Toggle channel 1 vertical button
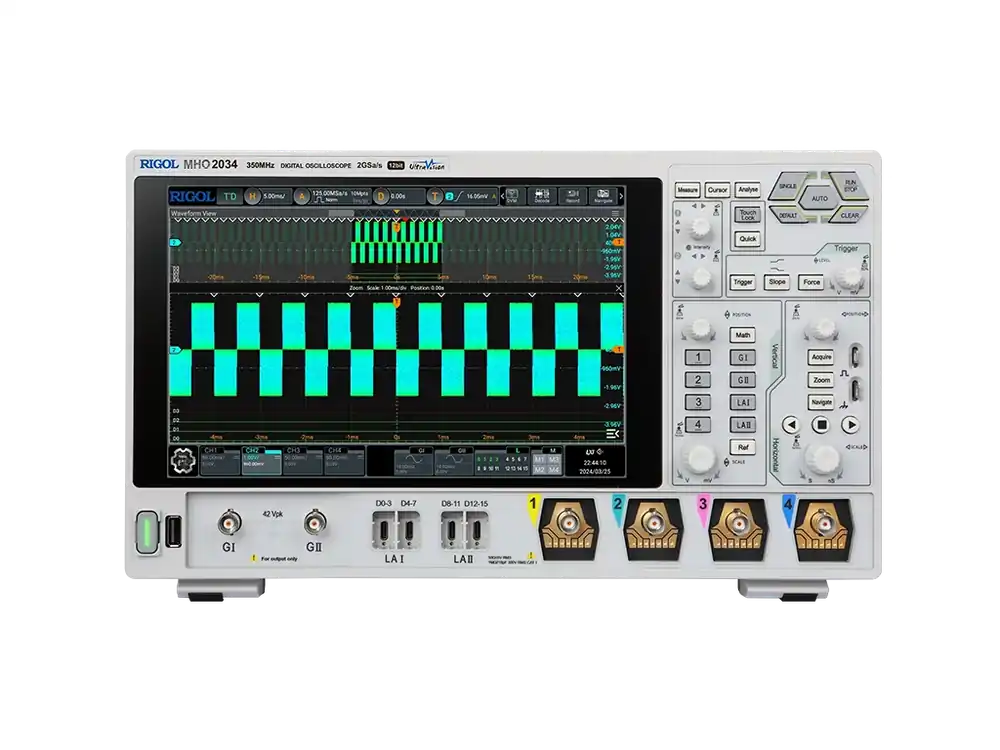 pos(698,358)
